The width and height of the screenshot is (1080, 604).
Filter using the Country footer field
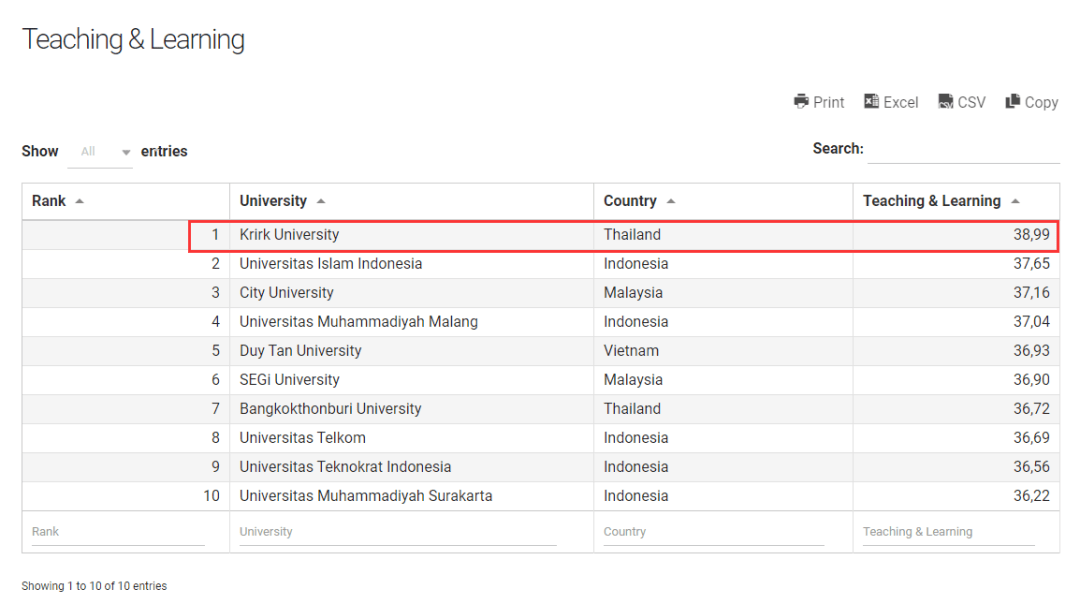[x=713, y=532]
